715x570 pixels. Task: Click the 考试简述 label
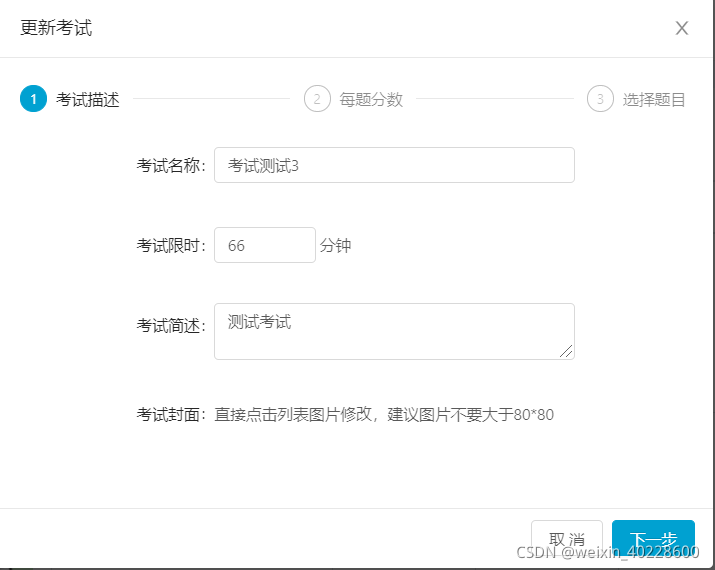[x=171, y=326]
